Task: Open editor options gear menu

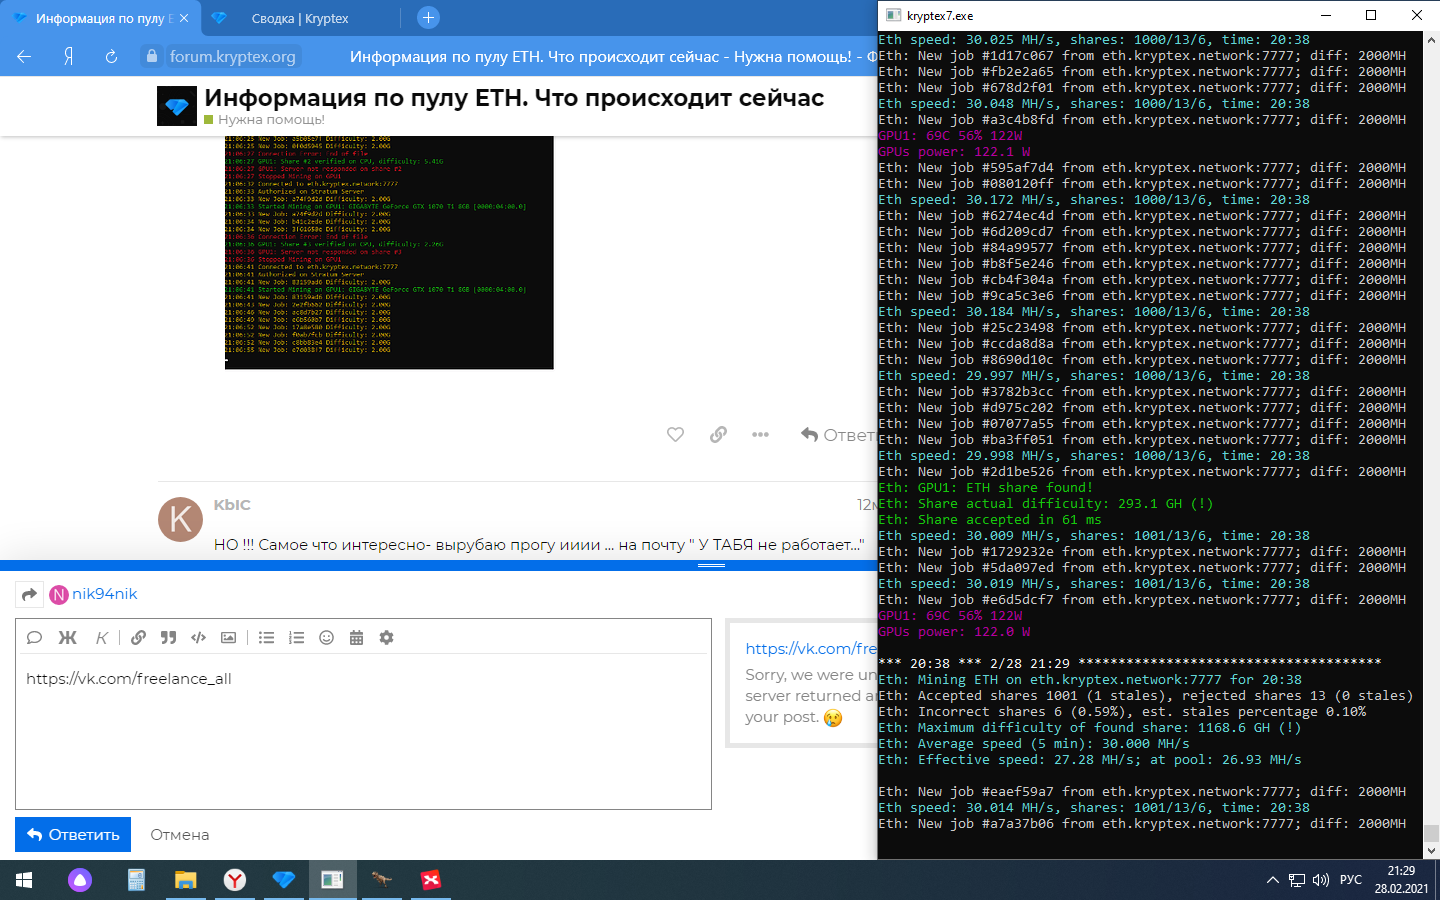Action: [x=386, y=638]
